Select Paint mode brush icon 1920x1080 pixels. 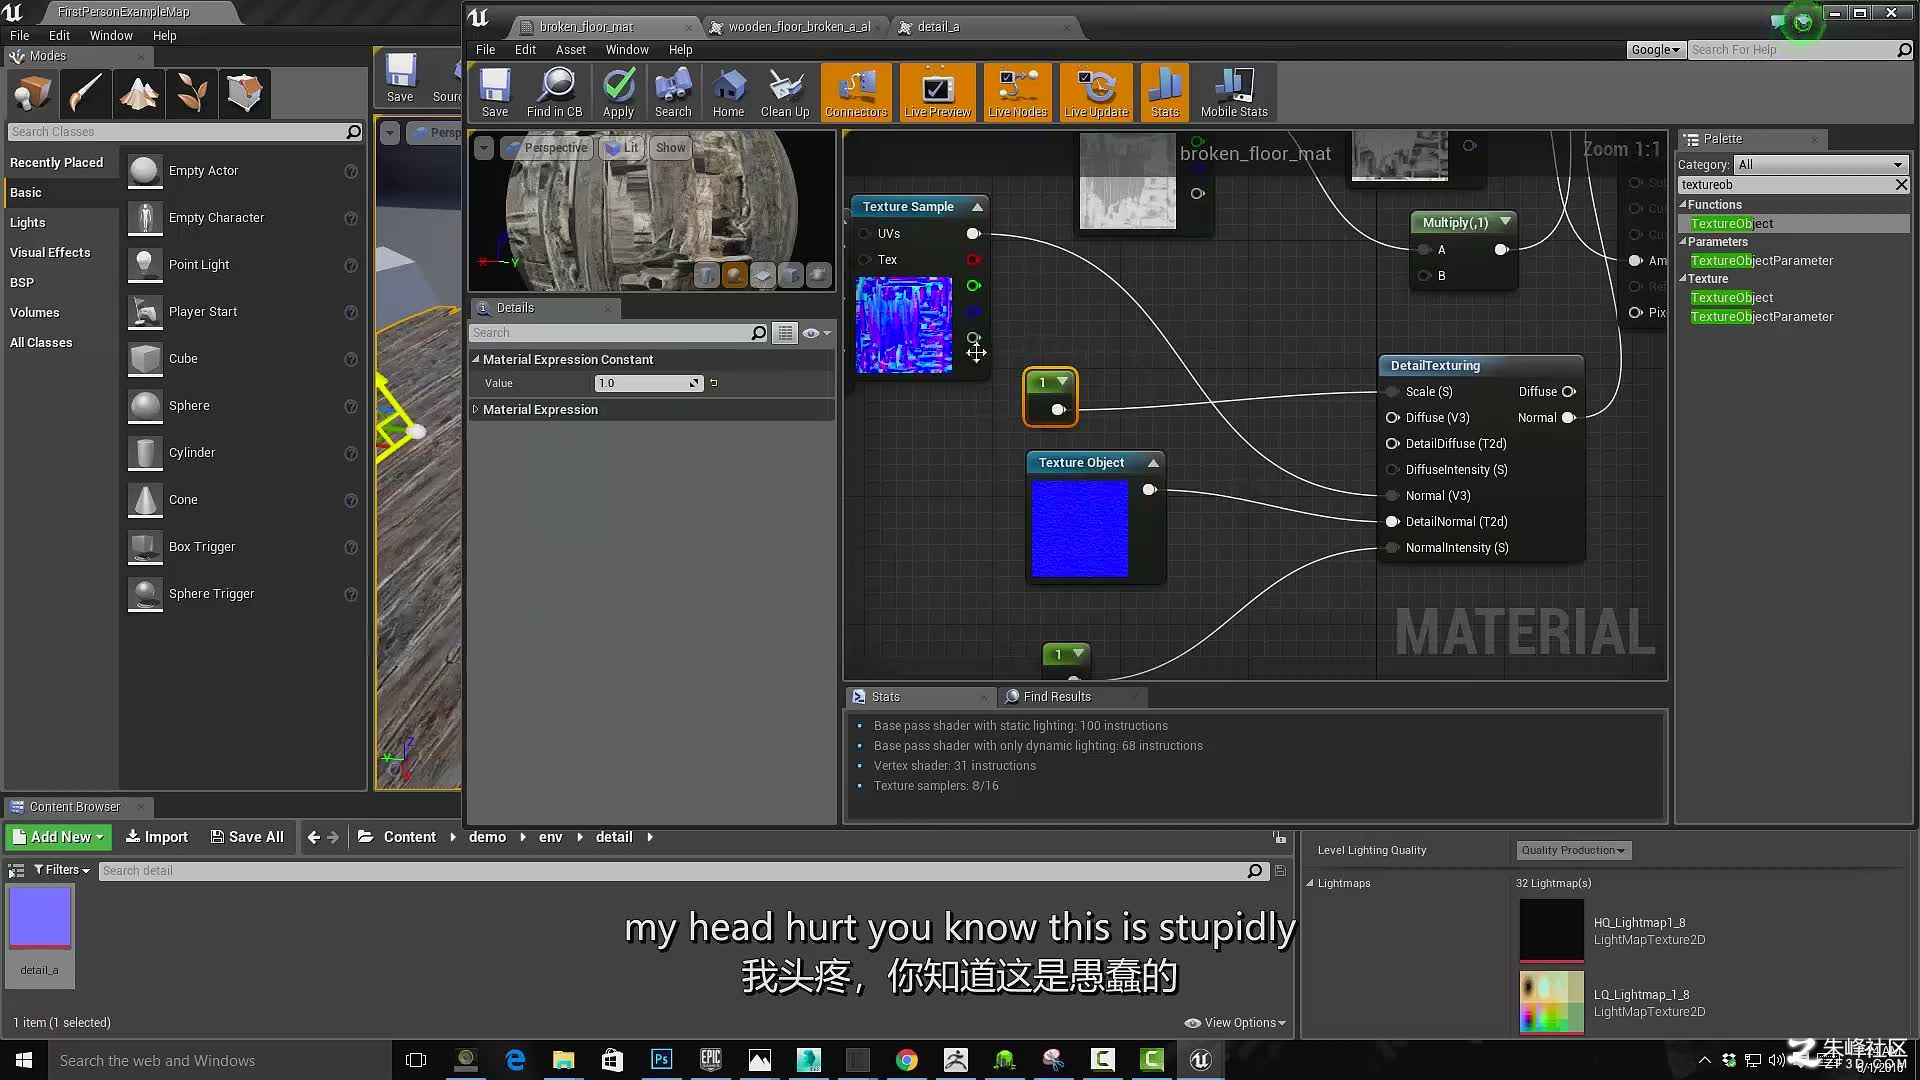(x=86, y=93)
